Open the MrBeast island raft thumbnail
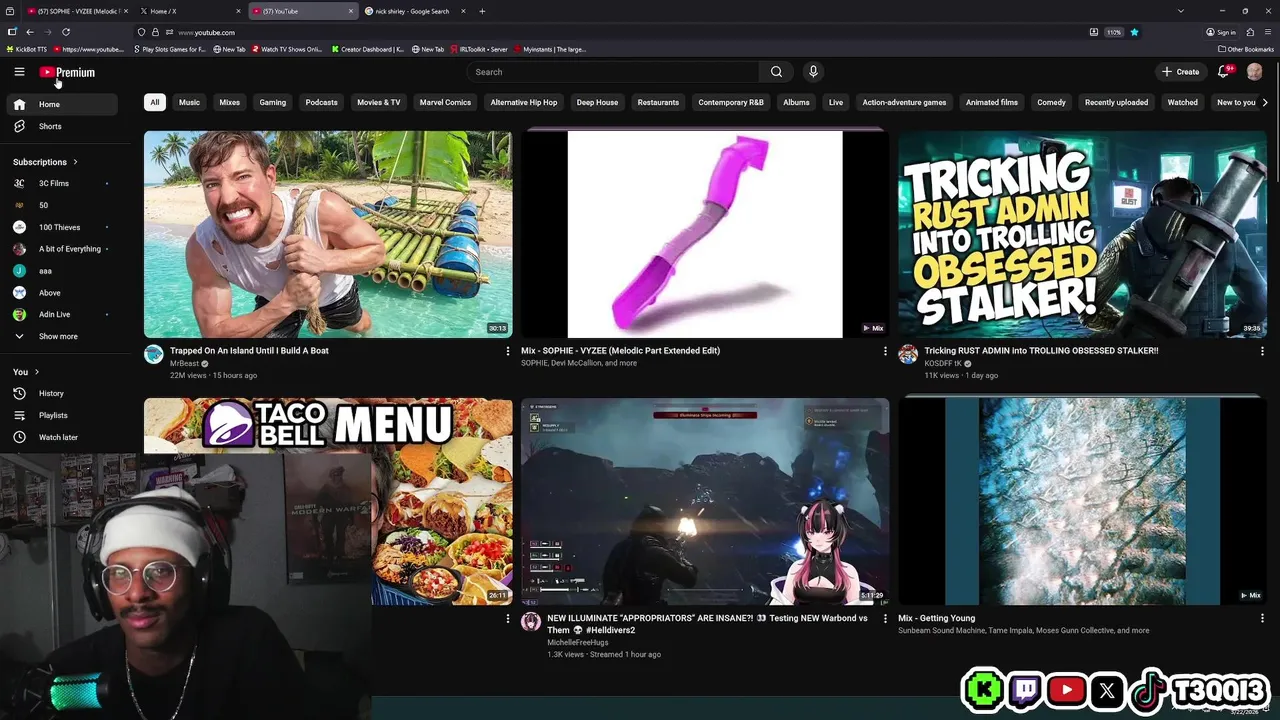This screenshot has width=1280, height=720. [x=328, y=234]
